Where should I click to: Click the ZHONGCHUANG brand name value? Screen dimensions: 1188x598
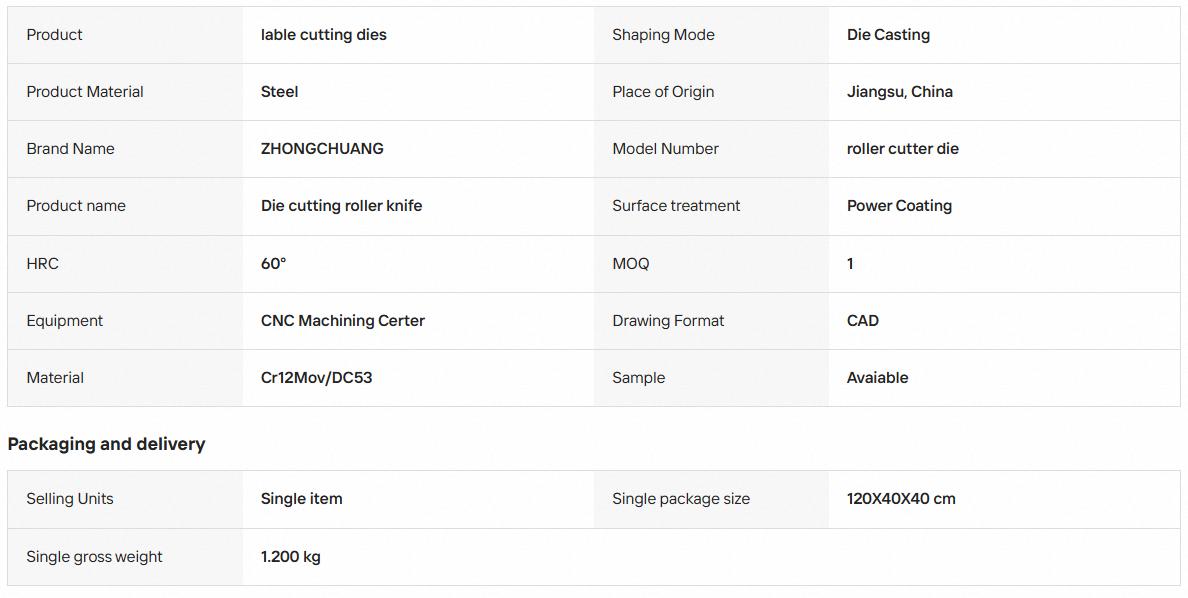point(322,149)
